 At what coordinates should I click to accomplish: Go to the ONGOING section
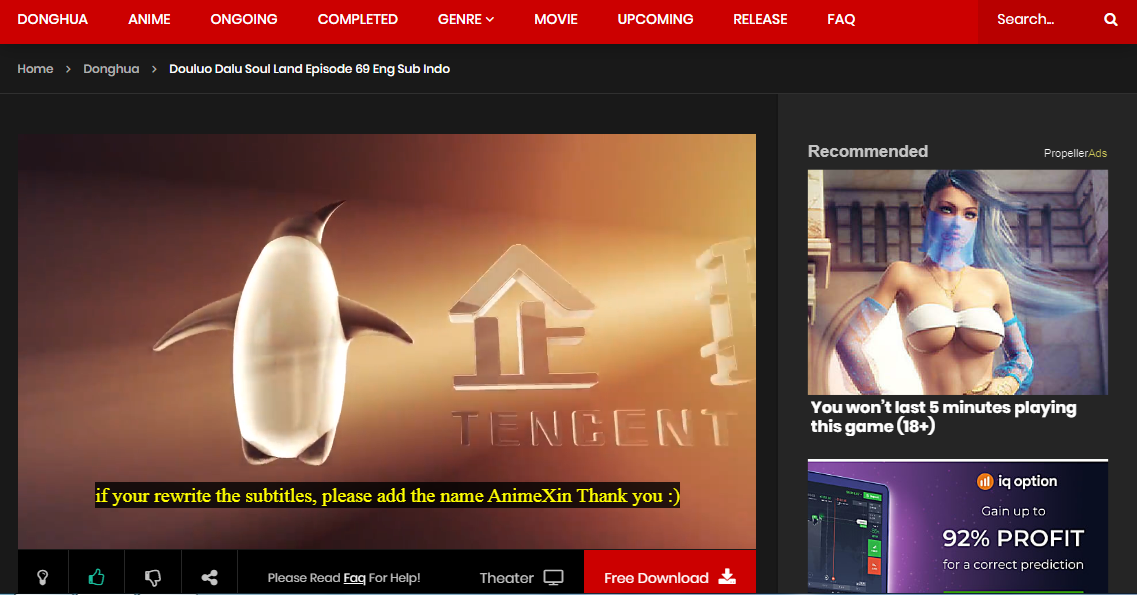pyautogui.click(x=244, y=19)
